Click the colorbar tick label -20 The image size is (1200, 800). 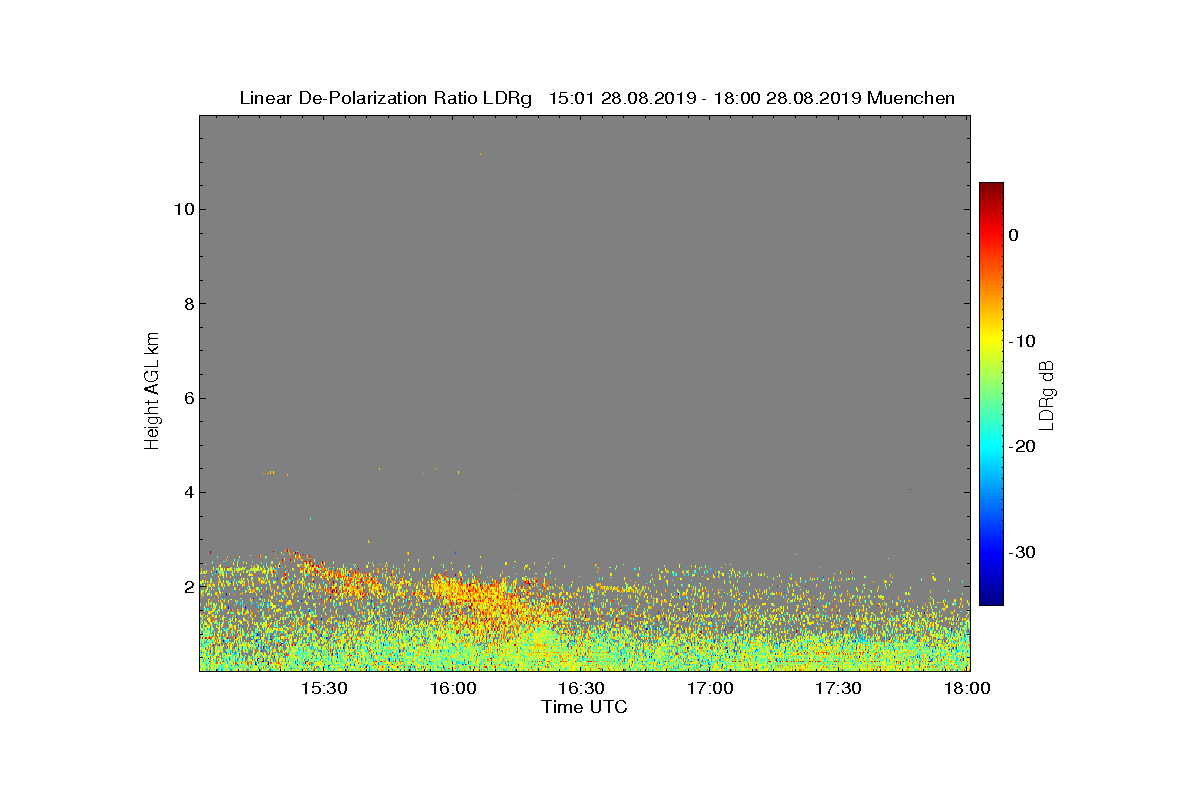click(1022, 447)
